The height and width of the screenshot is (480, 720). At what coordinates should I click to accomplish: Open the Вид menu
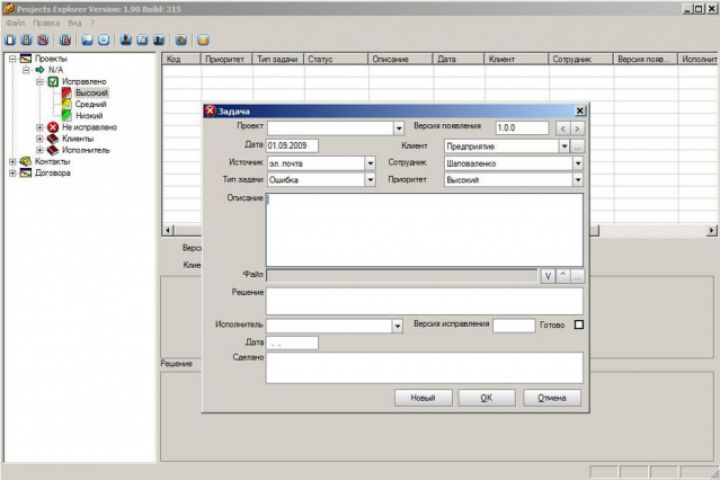pos(75,23)
